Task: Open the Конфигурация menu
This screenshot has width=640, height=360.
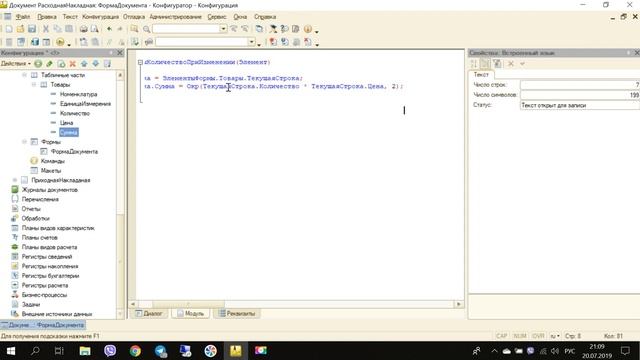Action: [100, 17]
